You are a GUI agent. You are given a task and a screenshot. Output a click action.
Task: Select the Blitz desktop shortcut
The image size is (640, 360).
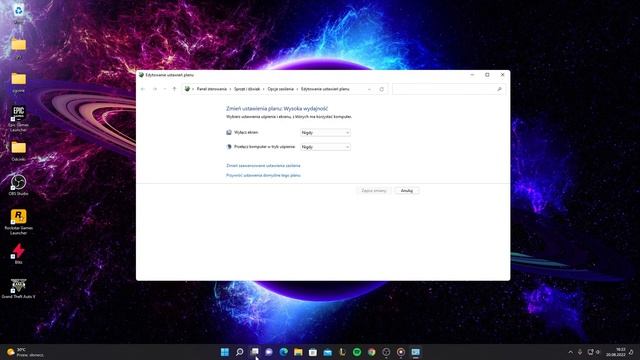point(18,253)
